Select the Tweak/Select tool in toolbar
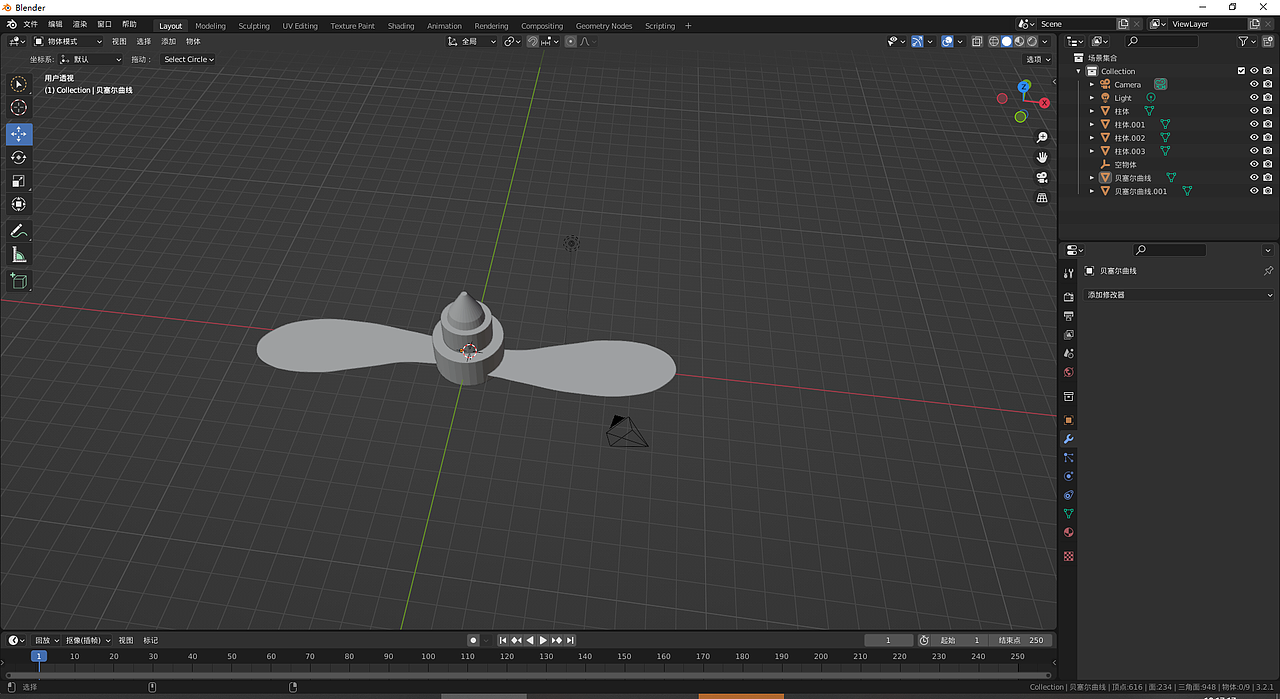 tap(19, 85)
